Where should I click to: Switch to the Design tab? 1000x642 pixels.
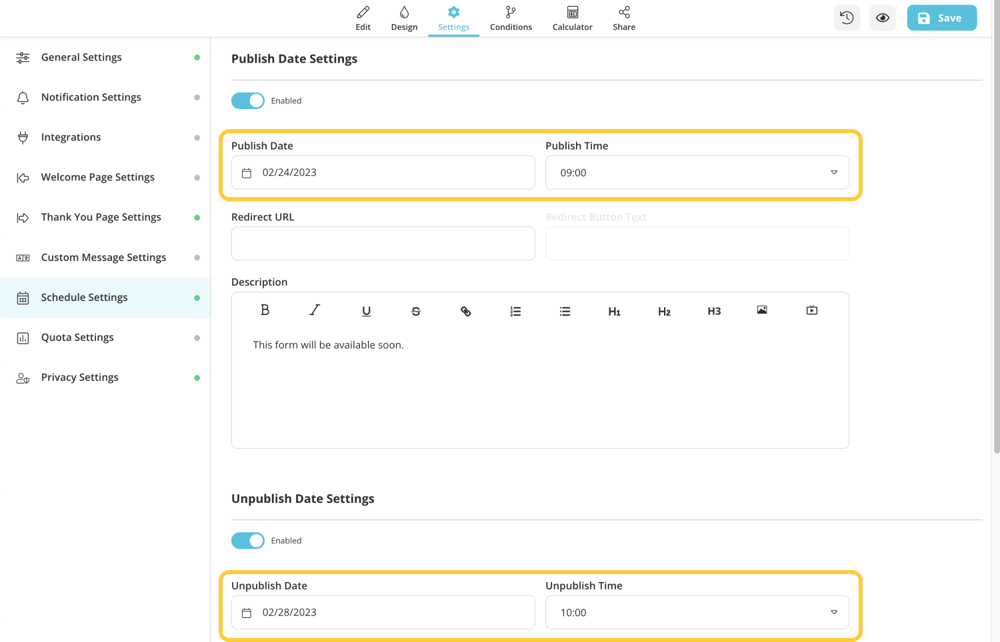(x=404, y=18)
